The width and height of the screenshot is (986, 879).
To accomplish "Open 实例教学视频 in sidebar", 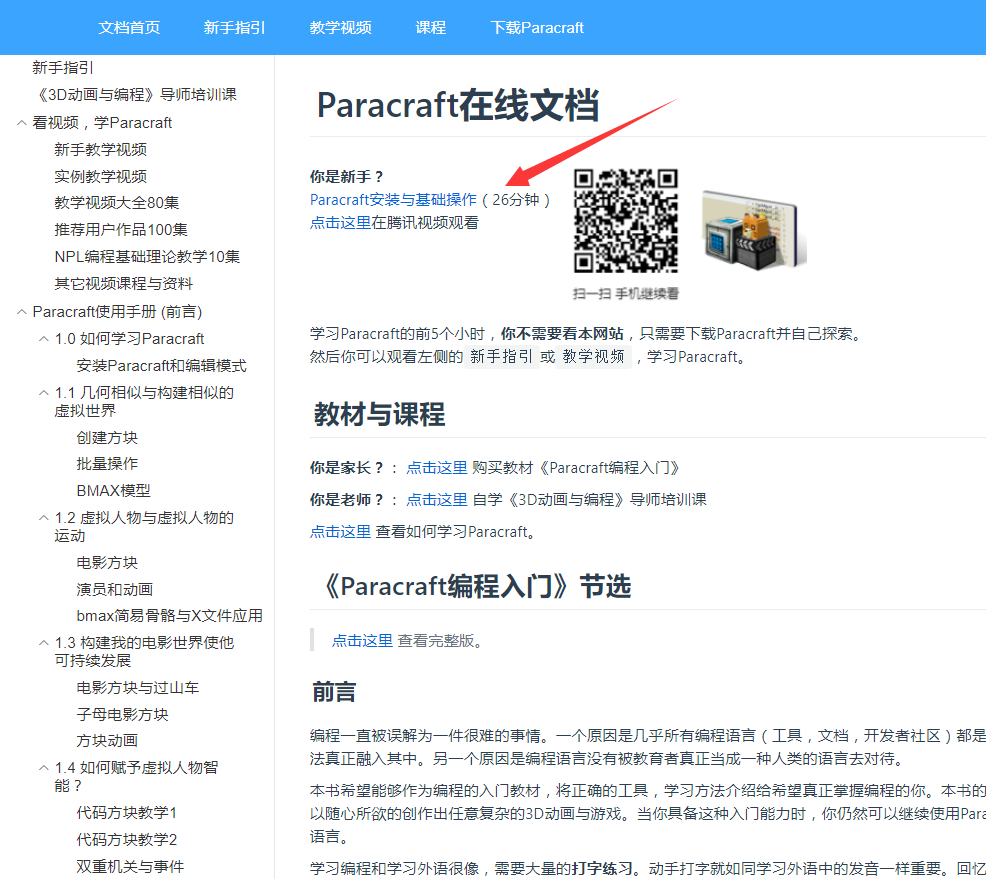I will pyautogui.click(x=101, y=177).
